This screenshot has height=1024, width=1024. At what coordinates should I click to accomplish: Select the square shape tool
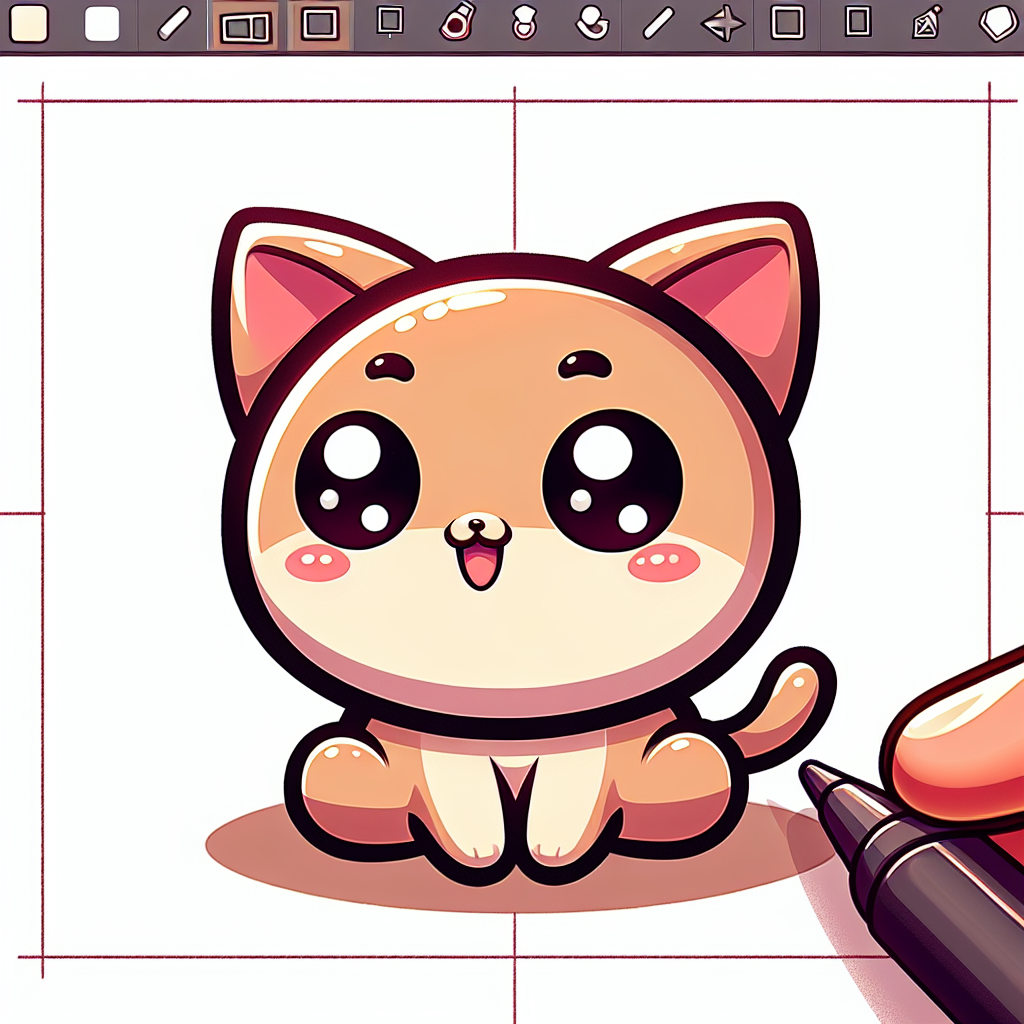tap(788, 23)
